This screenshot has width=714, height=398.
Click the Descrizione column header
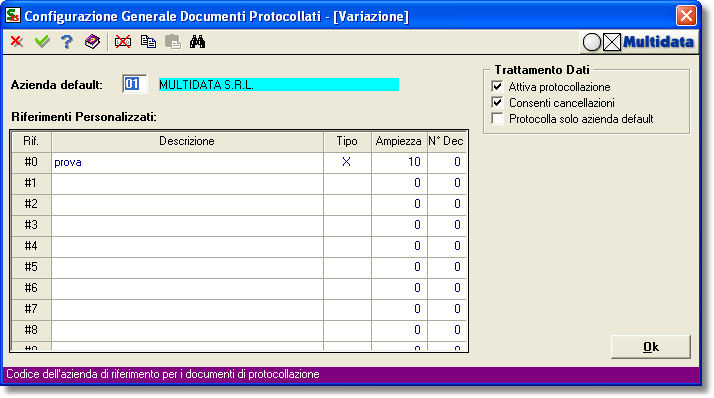click(x=188, y=142)
